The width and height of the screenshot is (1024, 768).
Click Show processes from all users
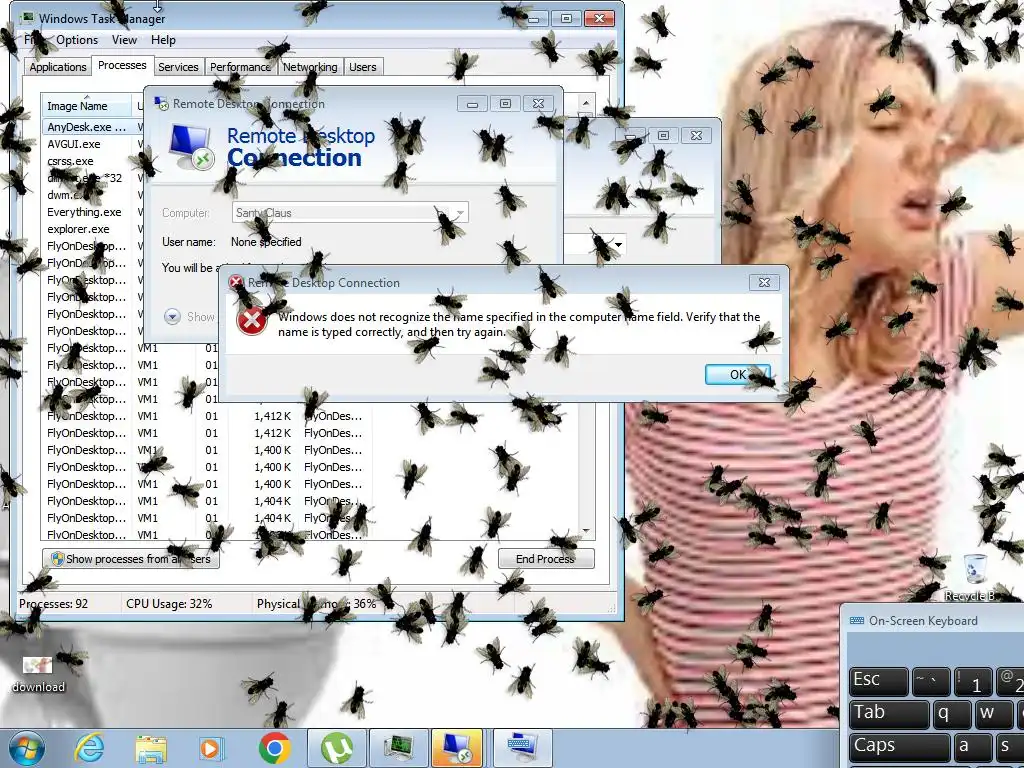click(131, 559)
